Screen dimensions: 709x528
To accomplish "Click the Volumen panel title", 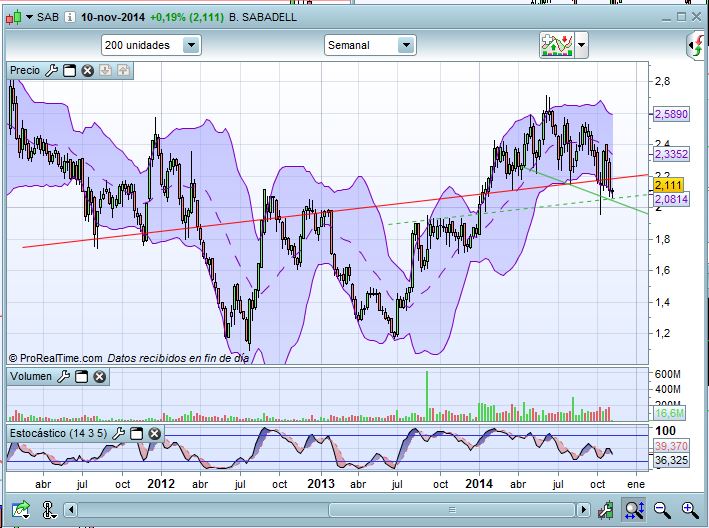I will coord(31,376).
